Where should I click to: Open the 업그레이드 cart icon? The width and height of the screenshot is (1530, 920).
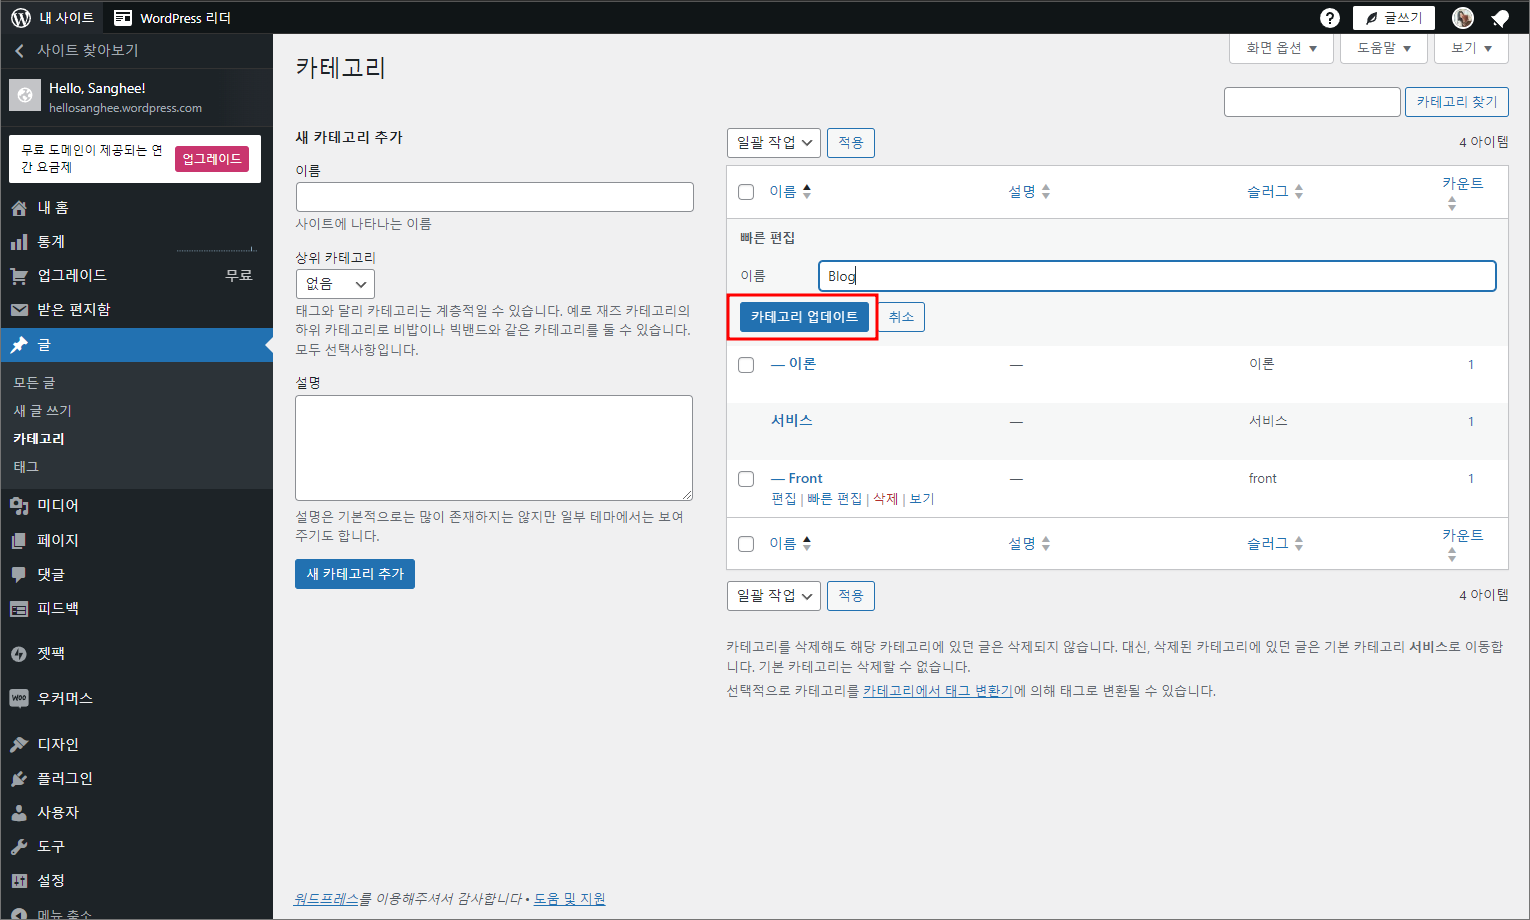point(19,276)
